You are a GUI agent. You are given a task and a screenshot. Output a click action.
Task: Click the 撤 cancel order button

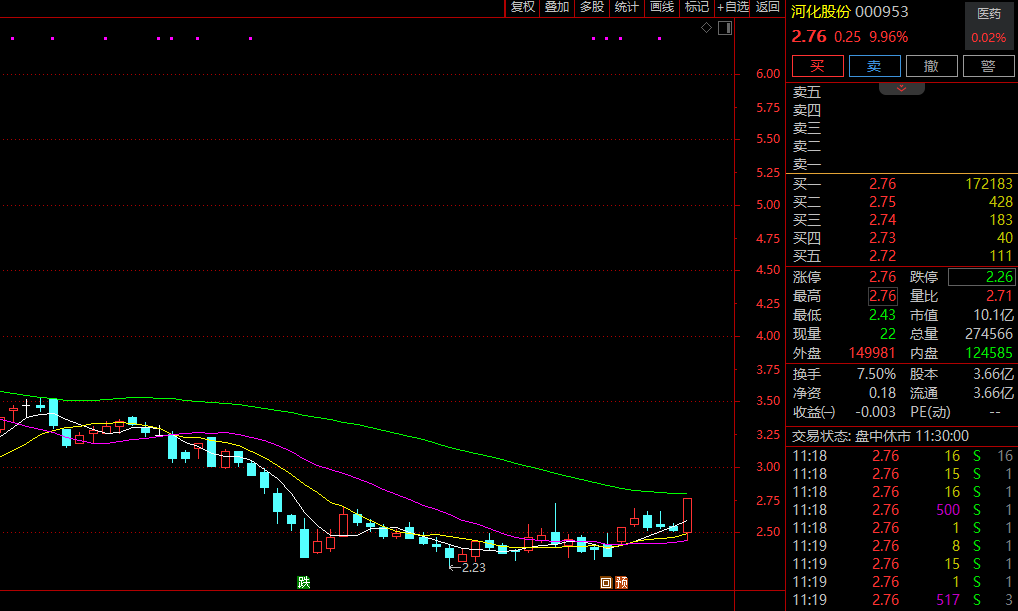pos(931,66)
